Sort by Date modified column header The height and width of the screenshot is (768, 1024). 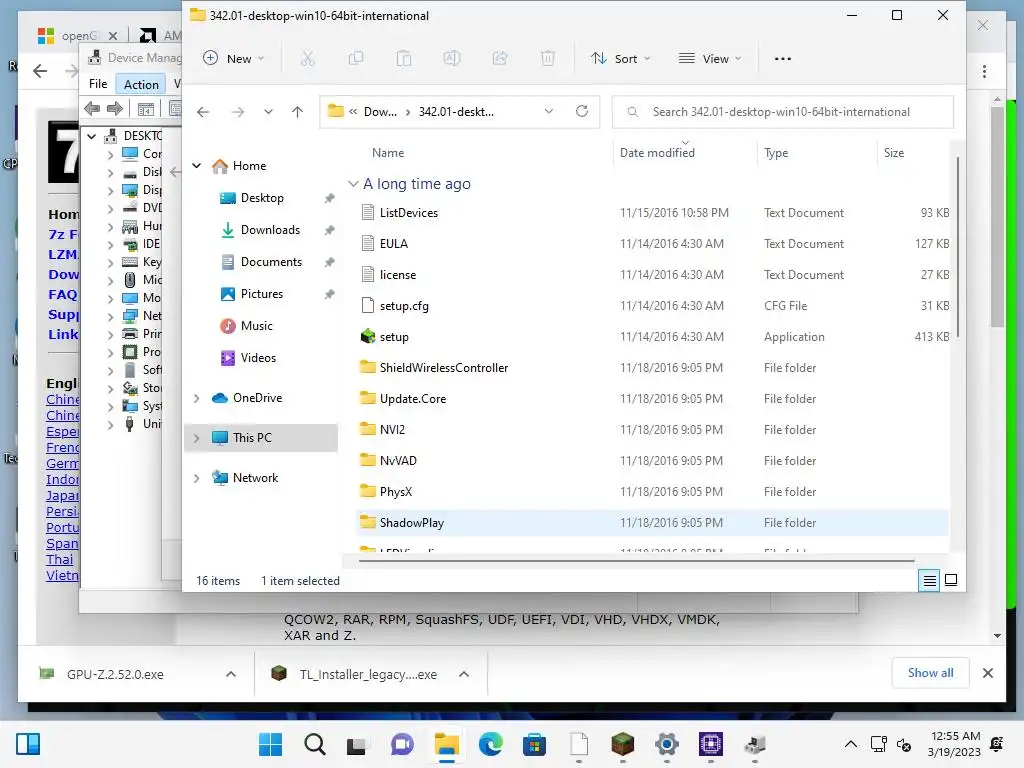pyautogui.click(x=657, y=153)
